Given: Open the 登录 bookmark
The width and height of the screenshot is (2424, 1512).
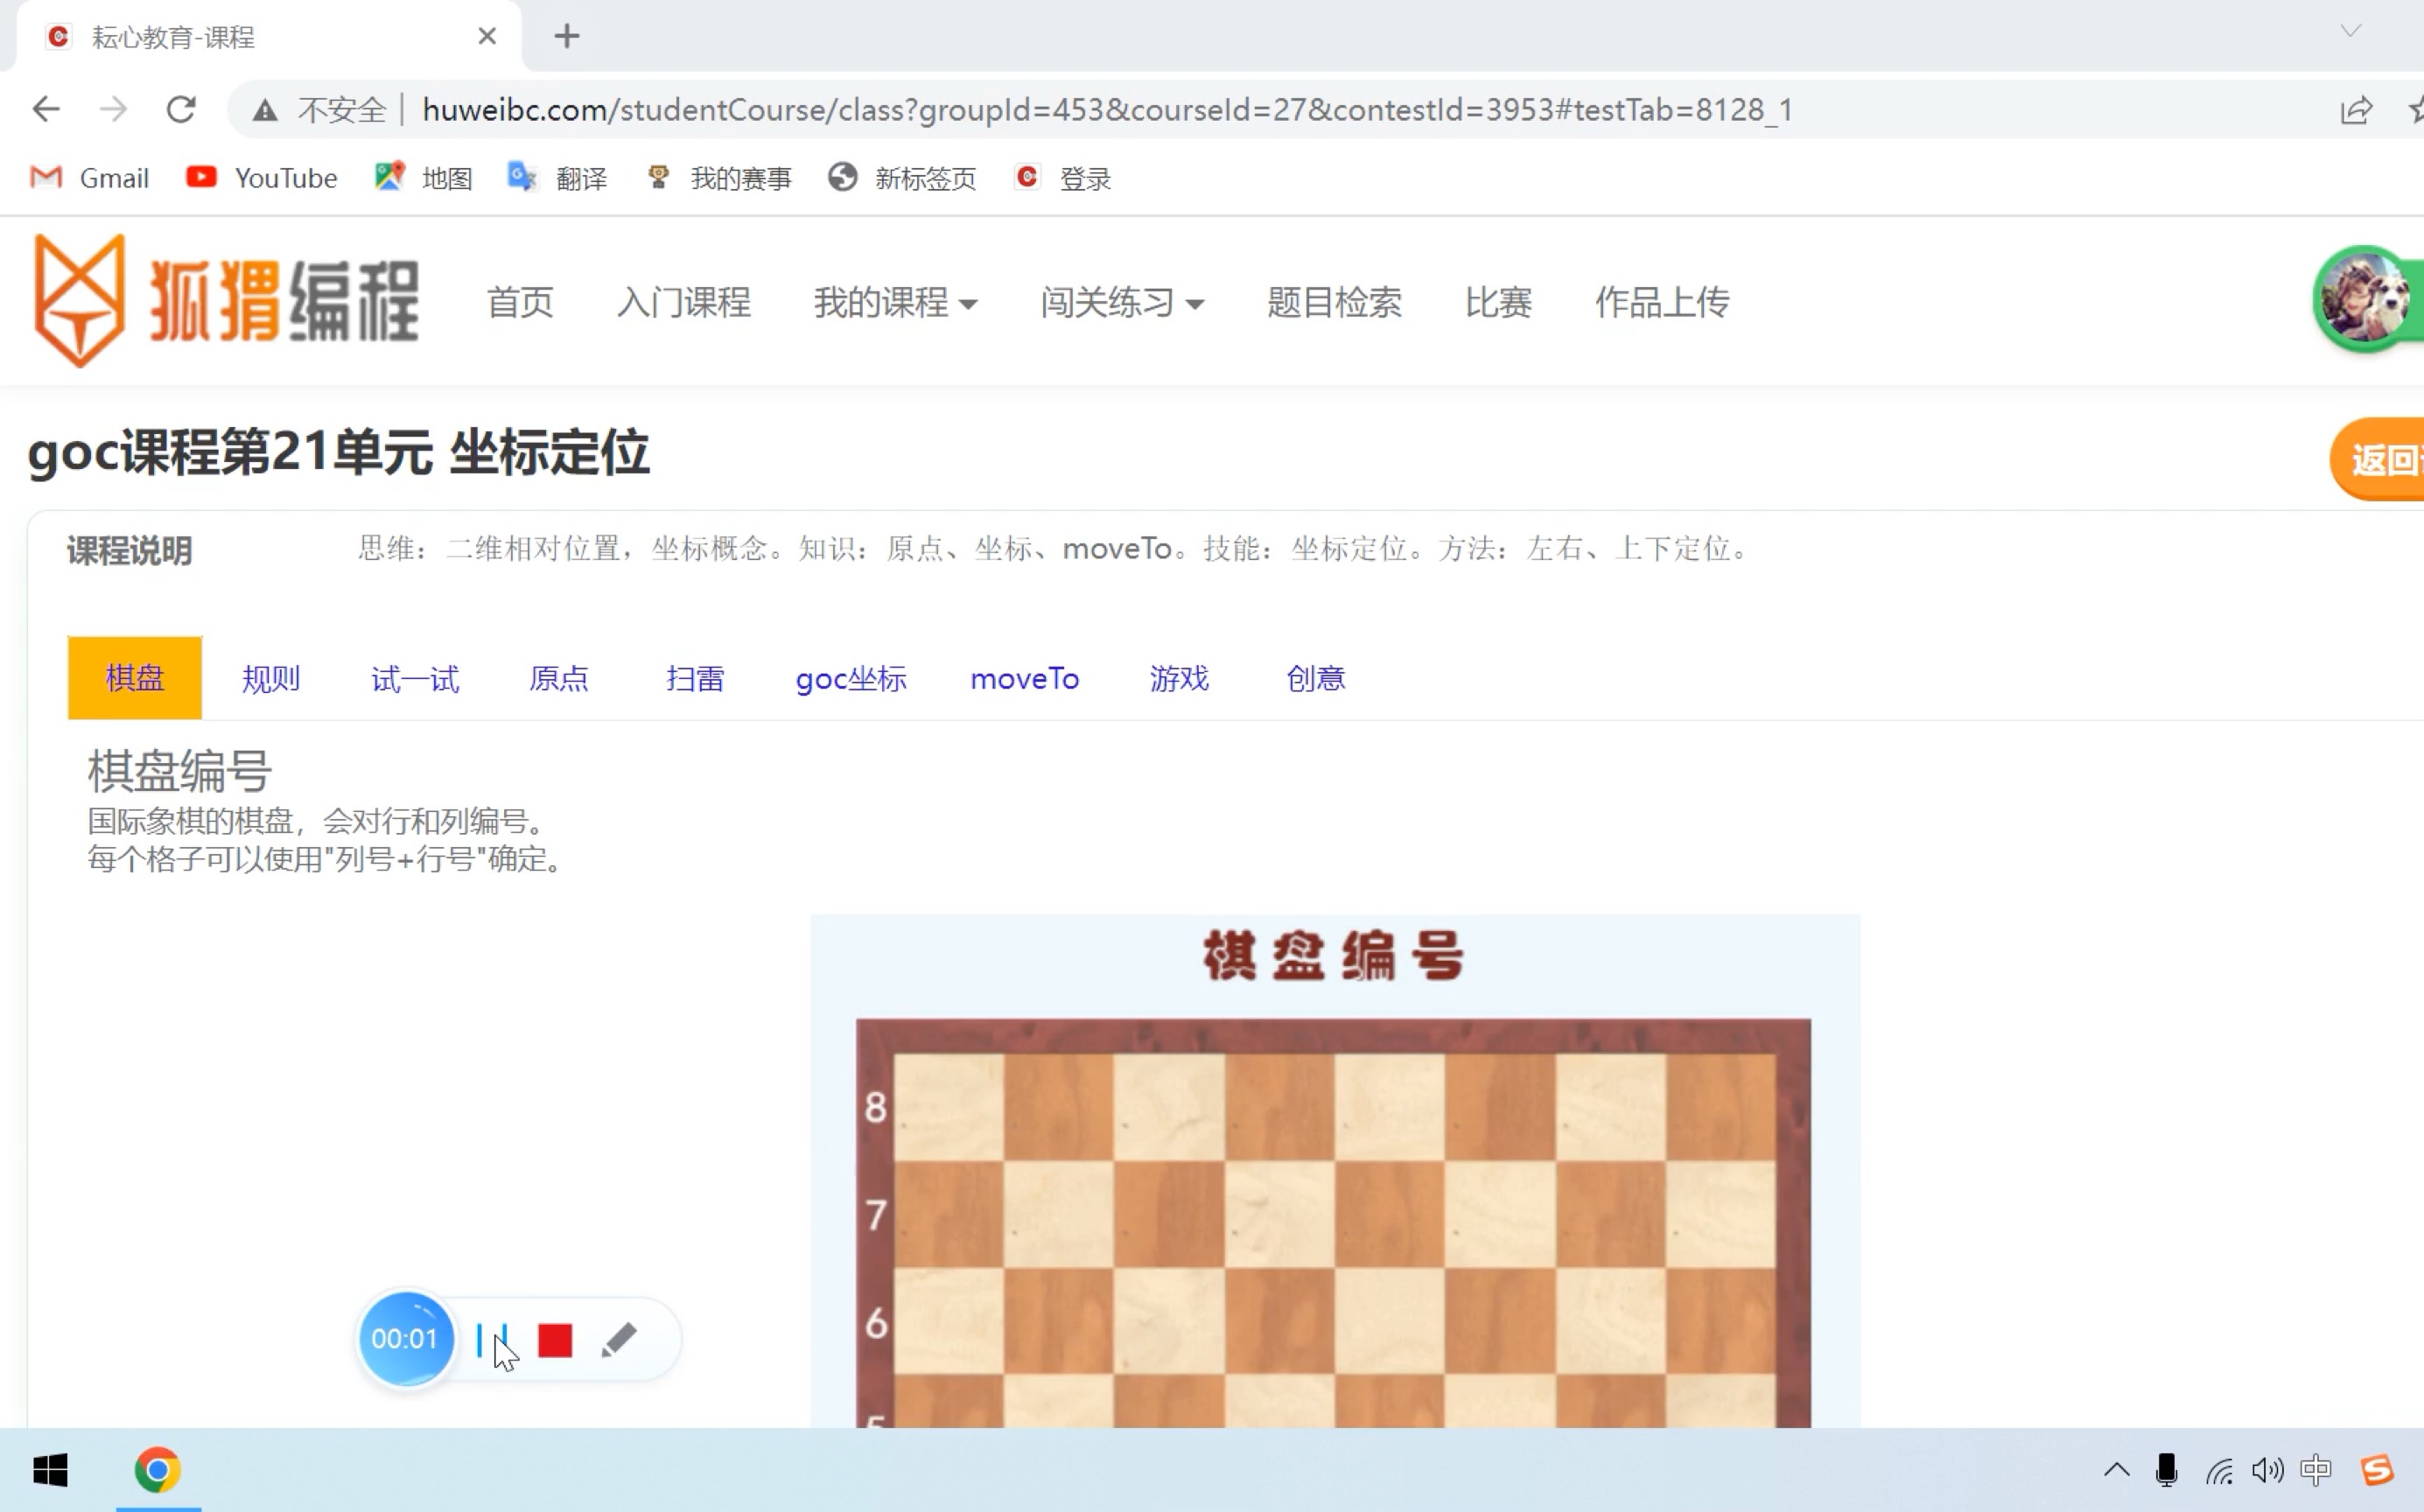Looking at the screenshot, I should point(1063,178).
